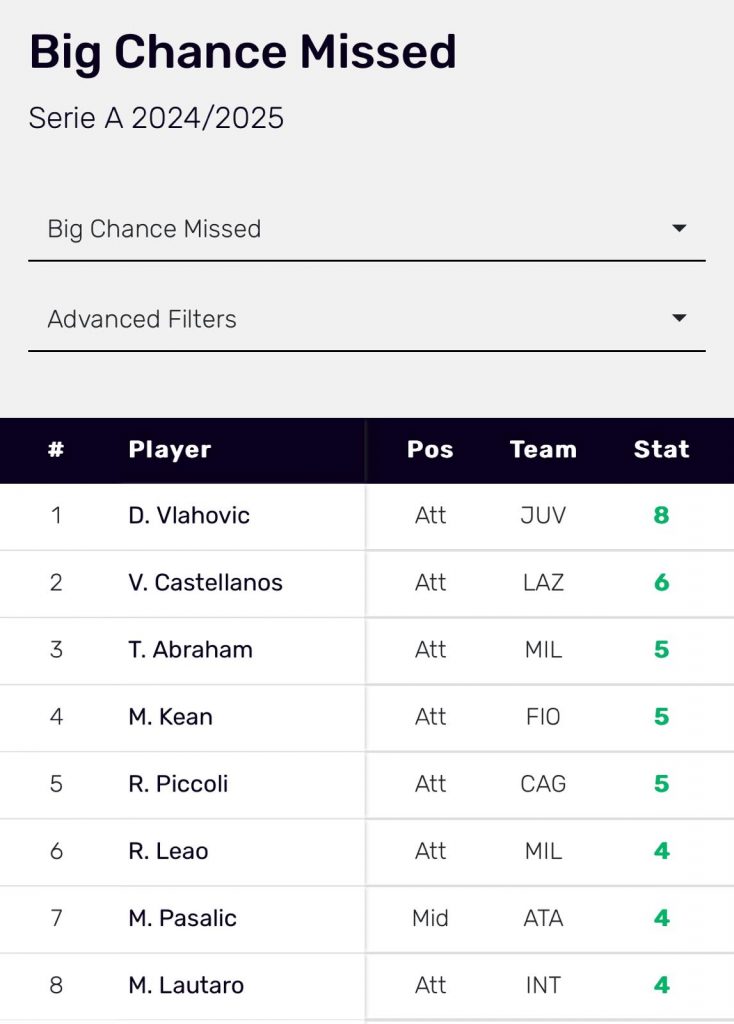
Task: Select R. Piccoli player row
Action: (x=178, y=784)
